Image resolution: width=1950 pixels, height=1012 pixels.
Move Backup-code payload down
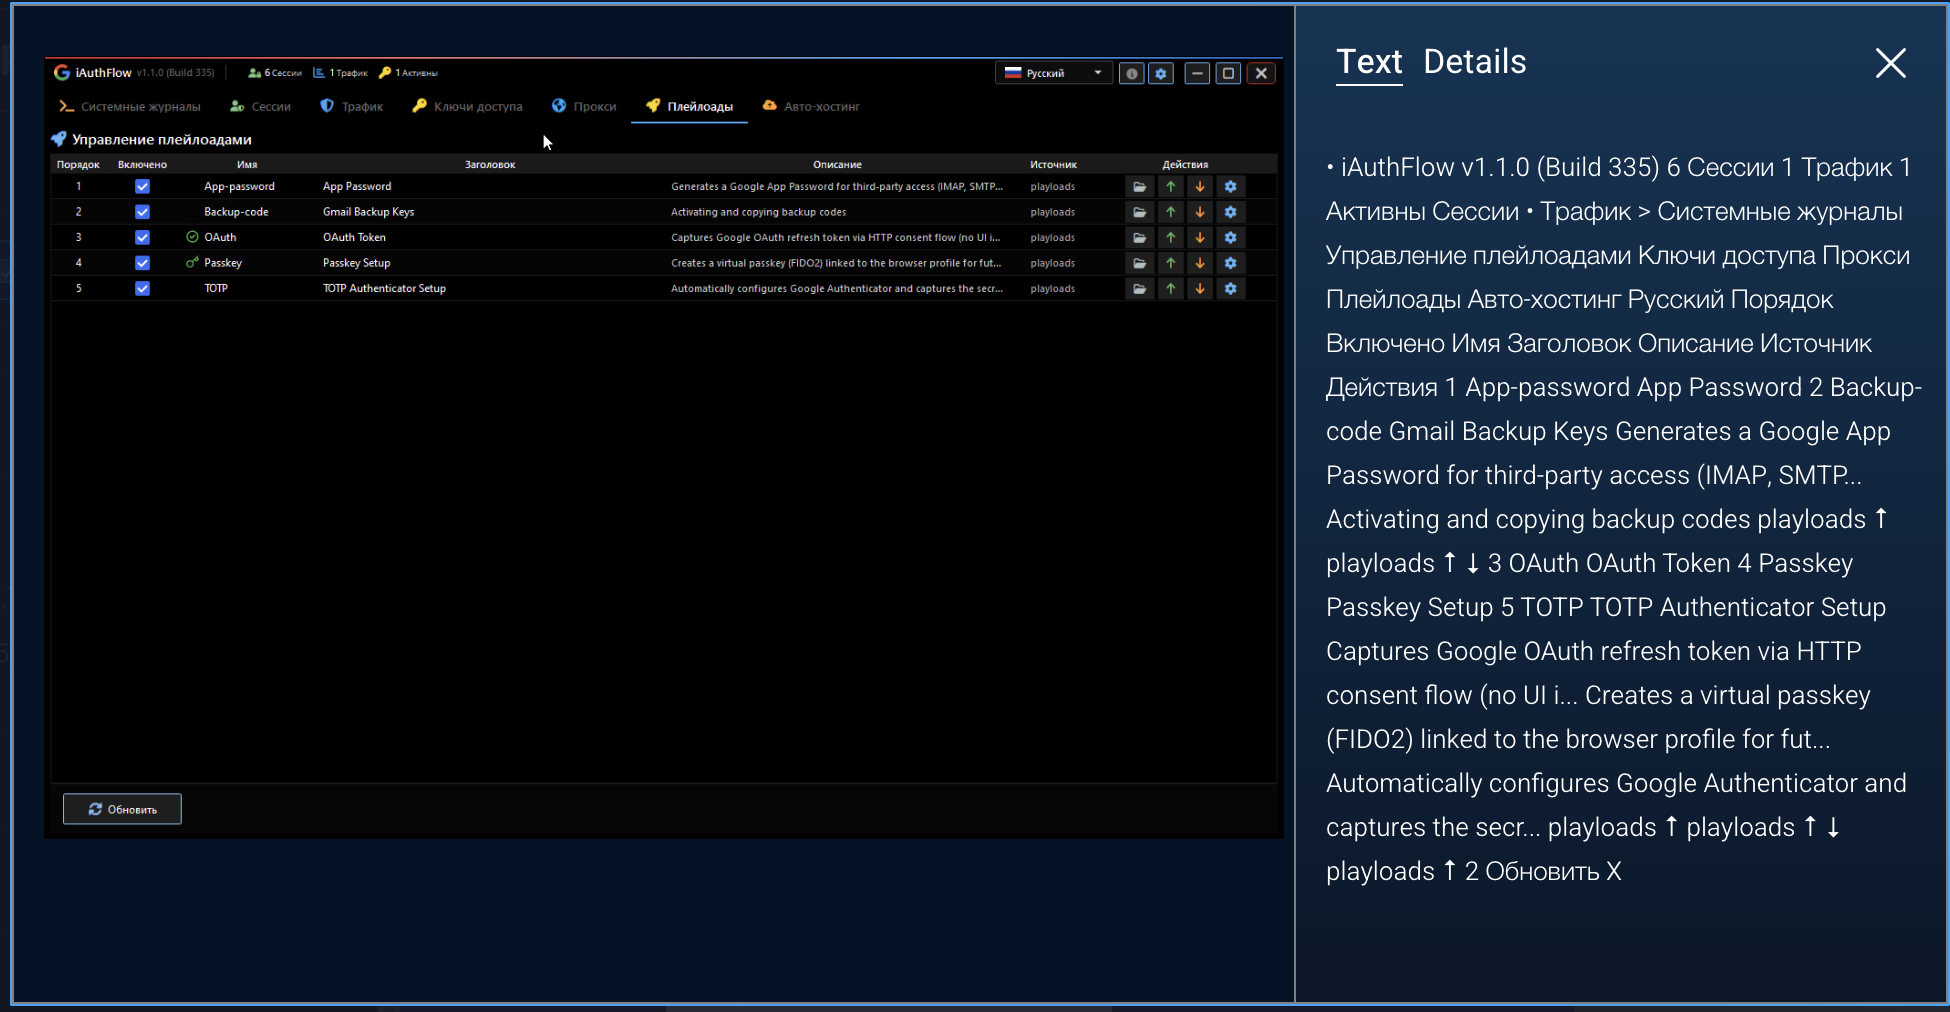1200,212
